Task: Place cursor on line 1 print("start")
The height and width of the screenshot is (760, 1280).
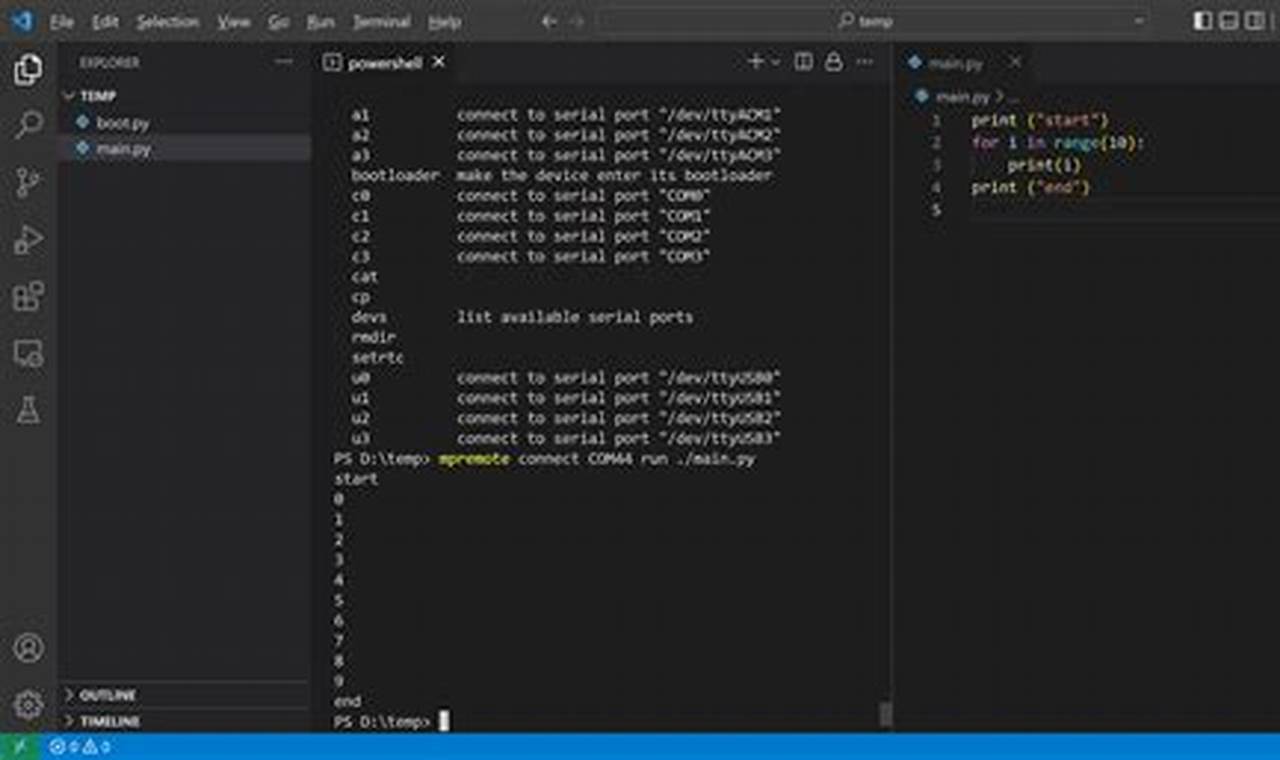Action: (x=1040, y=121)
